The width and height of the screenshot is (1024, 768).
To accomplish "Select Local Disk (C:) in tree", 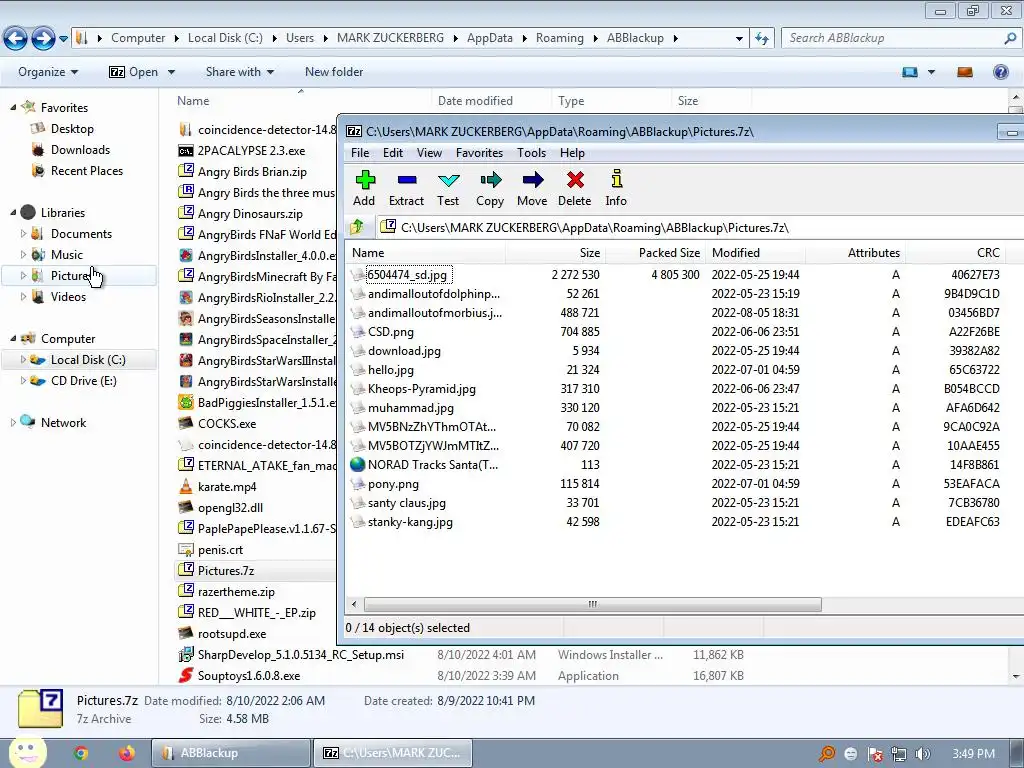I will tap(78, 360).
